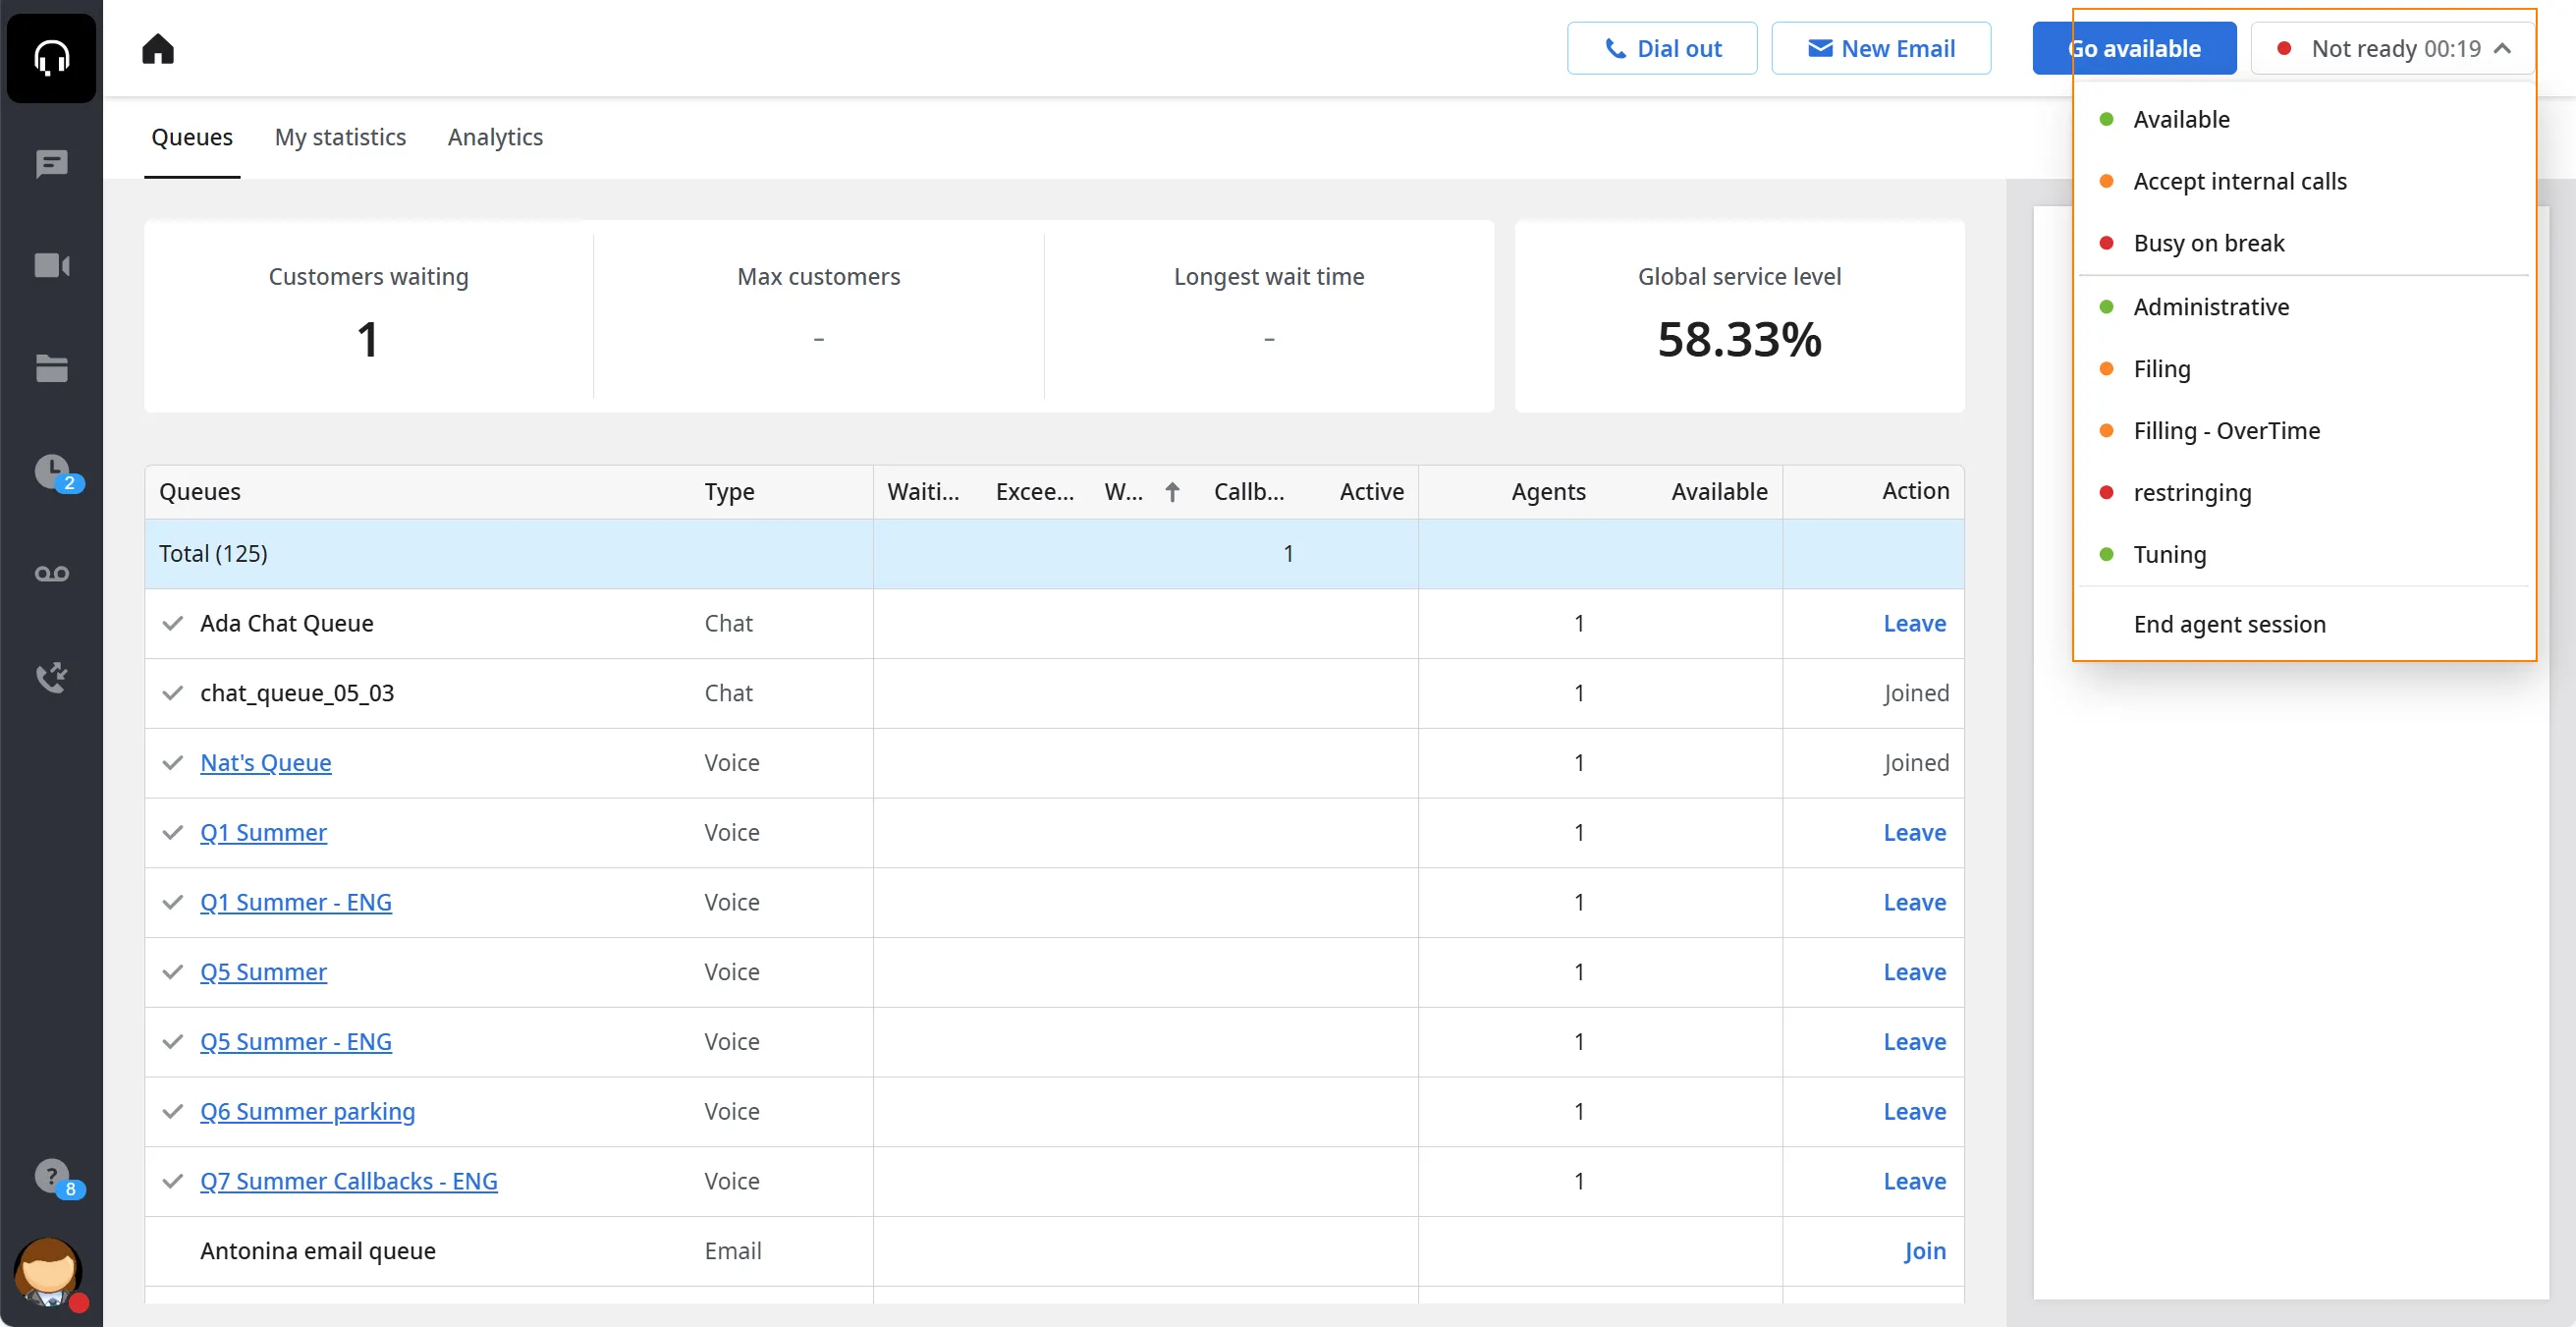Click the Dial out button
Screen dimensions: 2576x1327
[1662, 48]
